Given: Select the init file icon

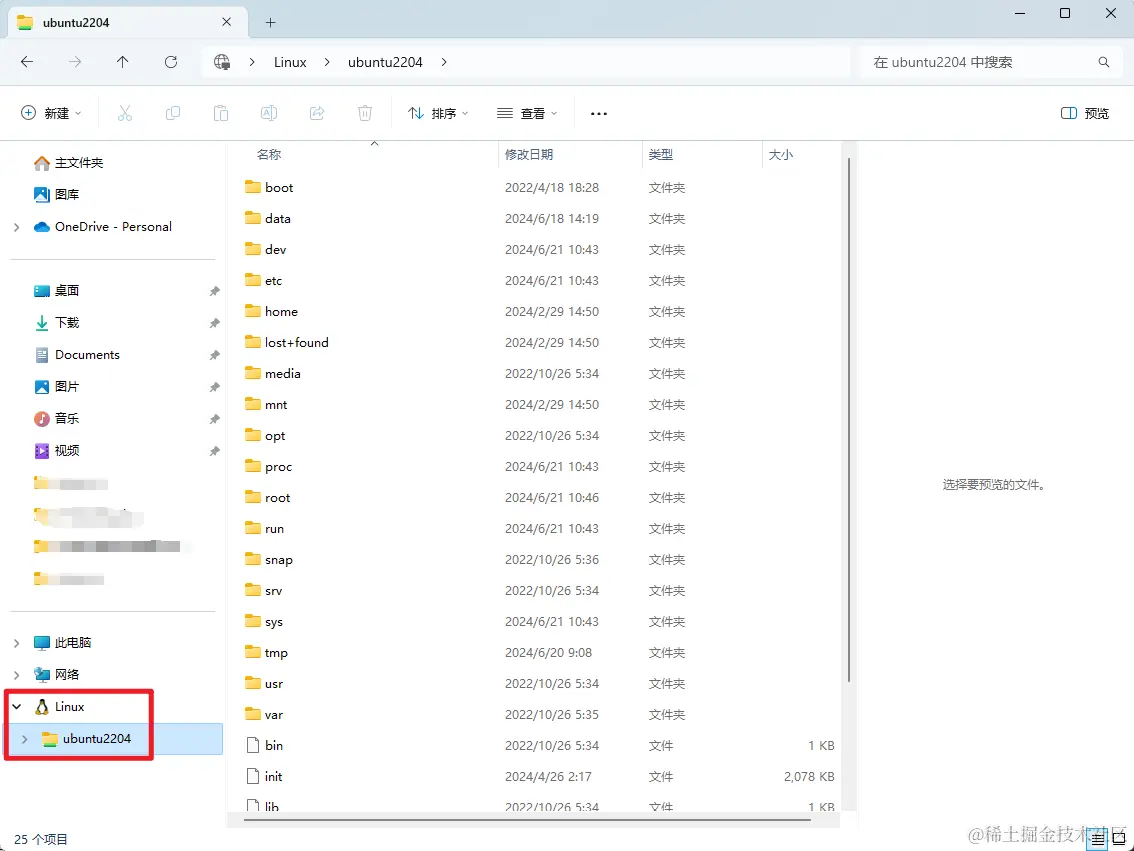Looking at the screenshot, I should click(x=252, y=776).
